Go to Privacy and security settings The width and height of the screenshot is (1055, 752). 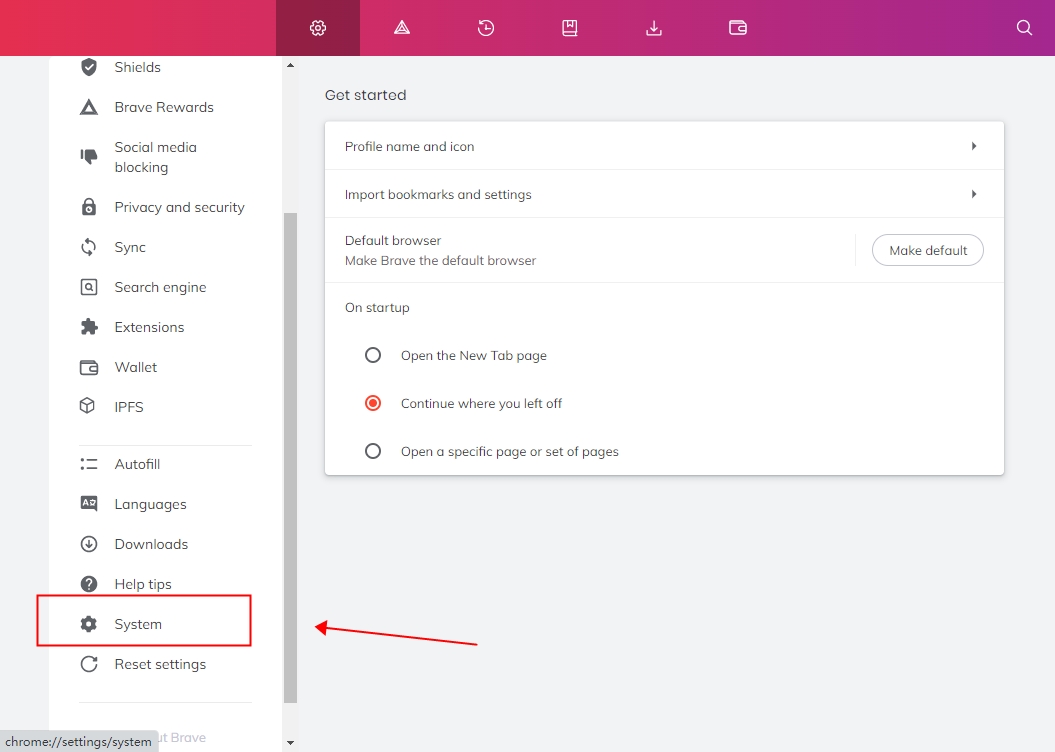pyautogui.click(x=179, y=207)
